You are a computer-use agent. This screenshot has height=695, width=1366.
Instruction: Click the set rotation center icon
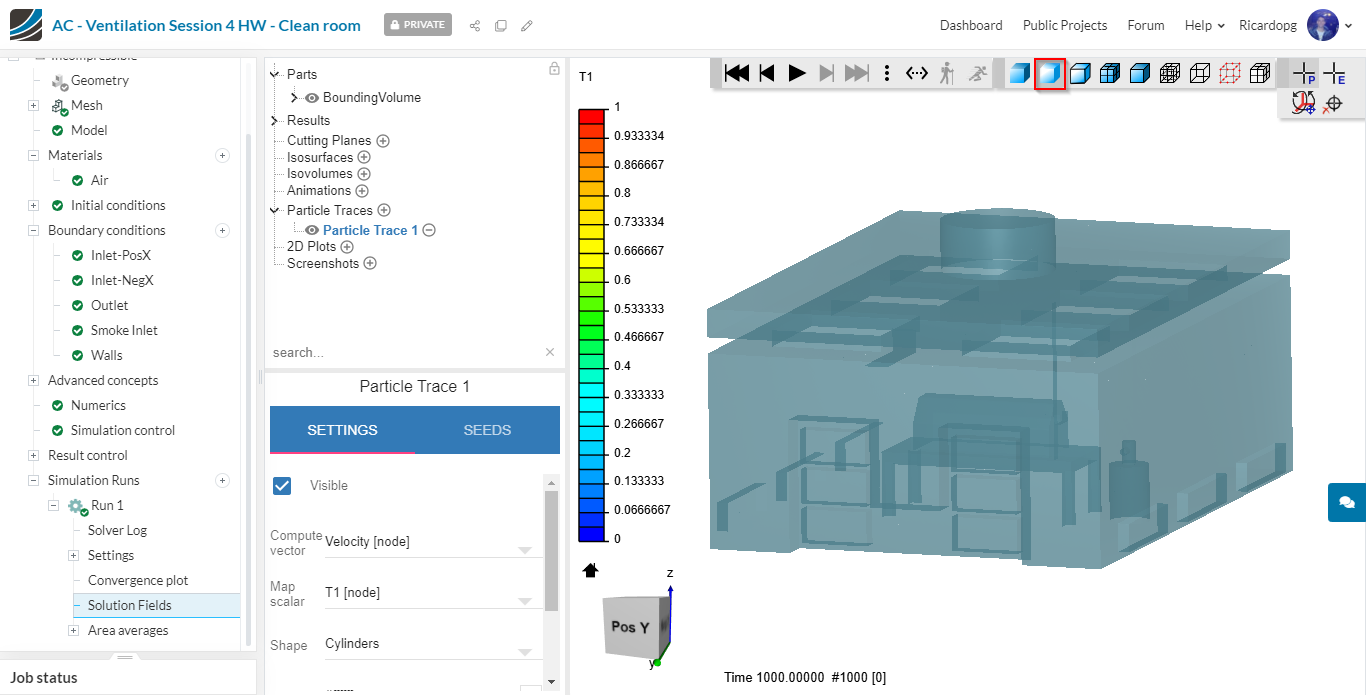[x=1303, y=103]
